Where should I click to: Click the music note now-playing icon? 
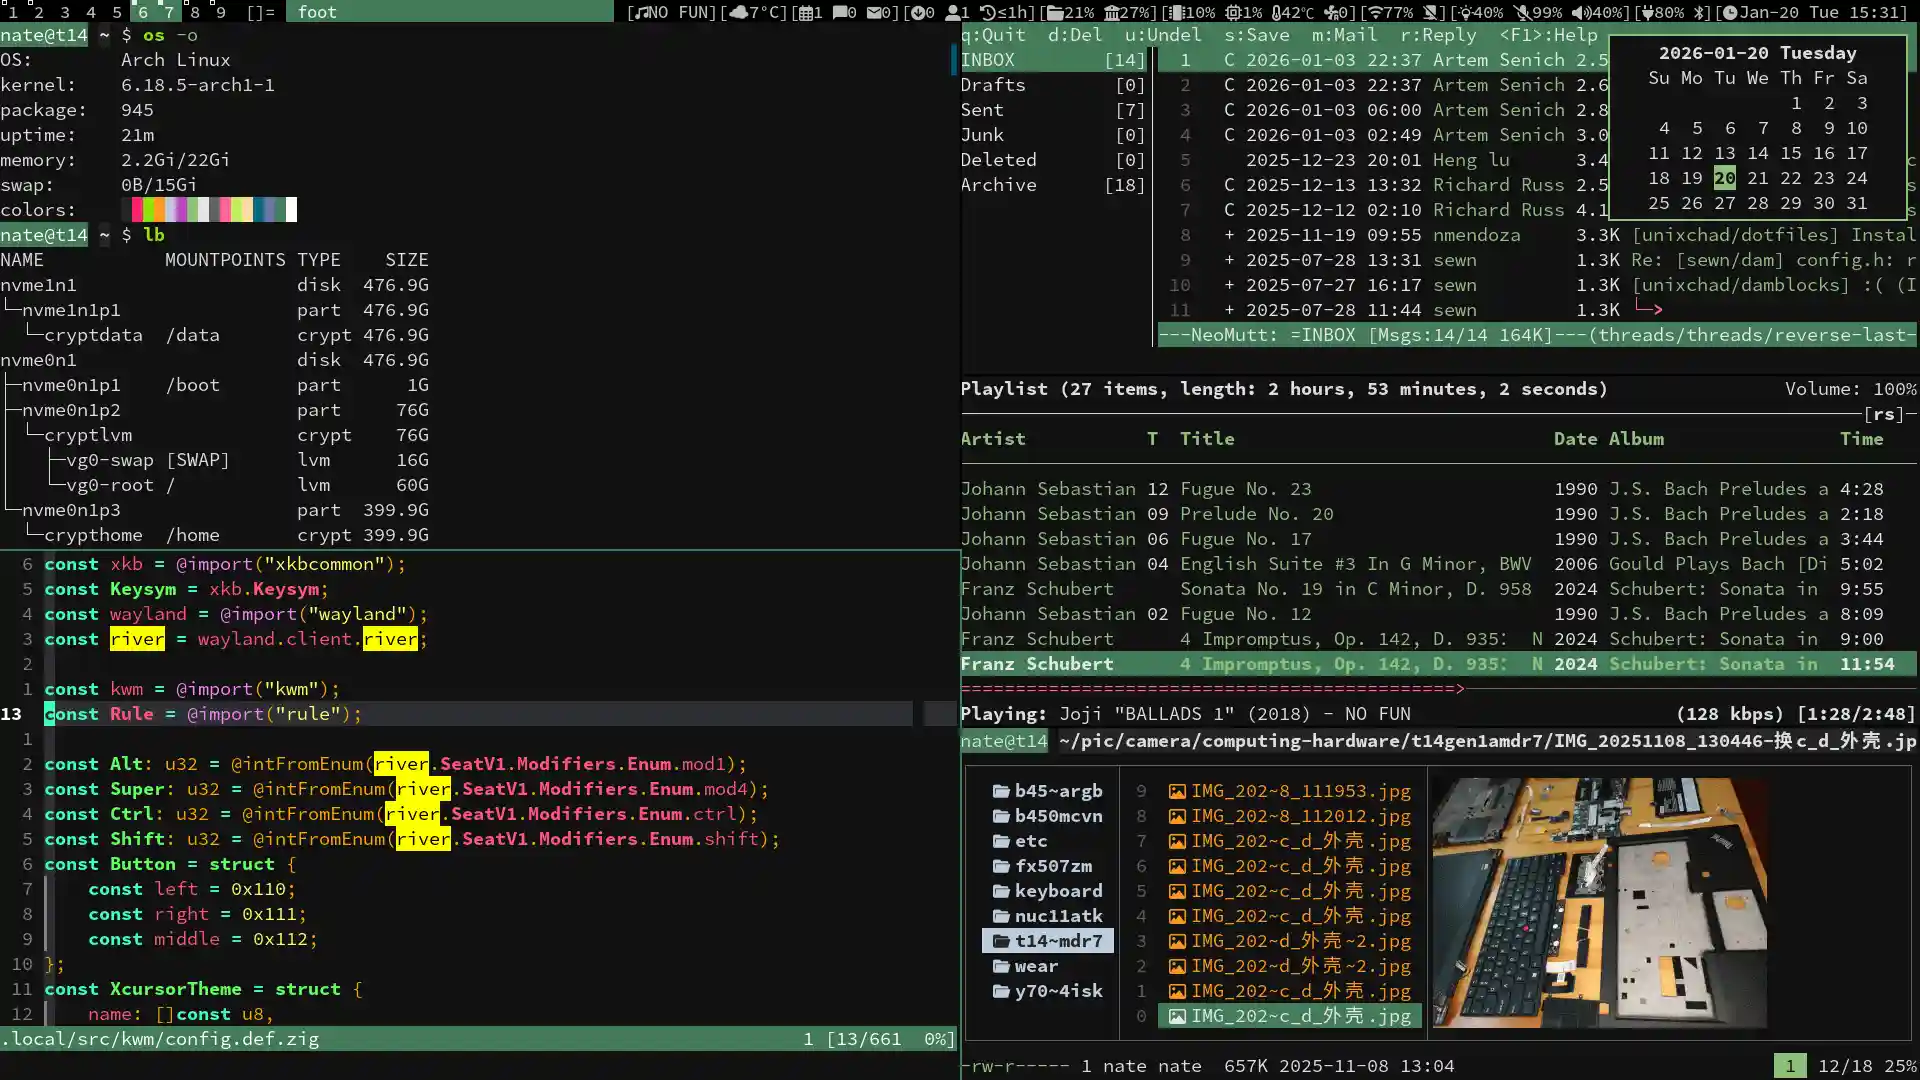click(x=640, y=12)
